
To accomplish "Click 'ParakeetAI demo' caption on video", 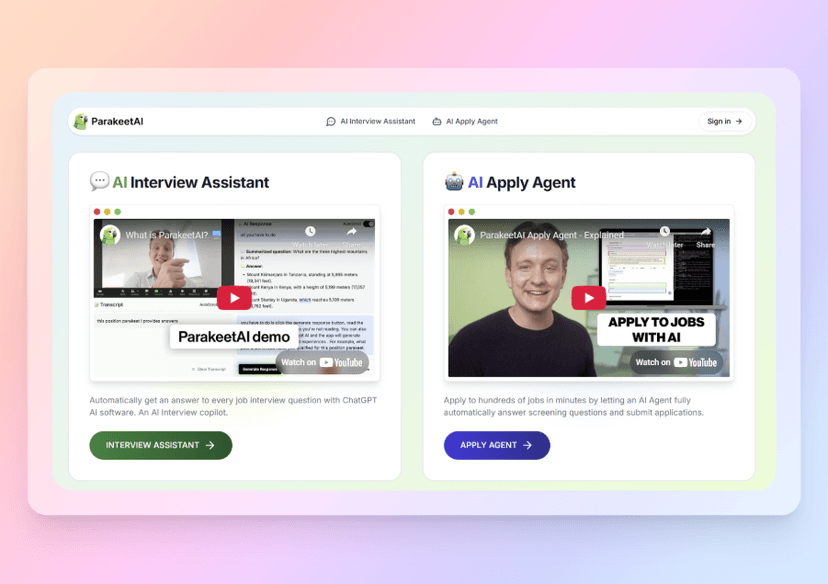I will click(x=234, y=337).
